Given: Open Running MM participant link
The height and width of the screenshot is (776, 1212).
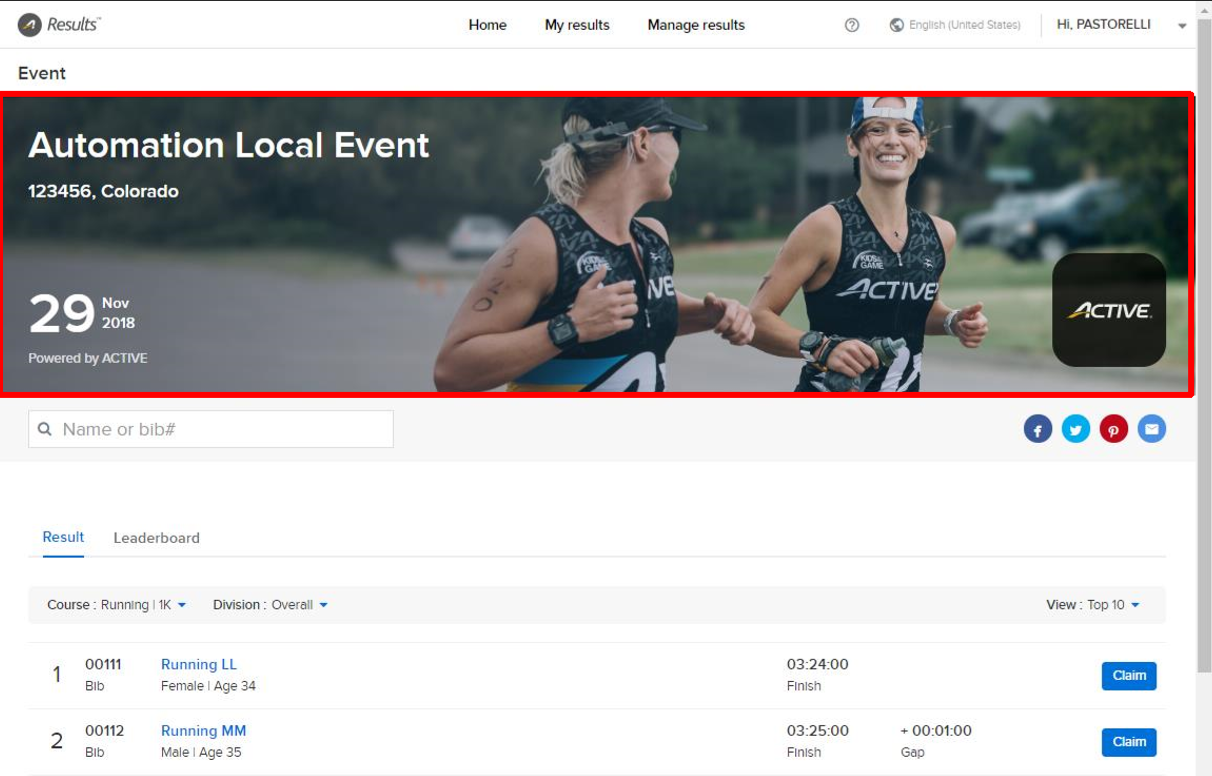Looking at the screenshot, I should point(203,731).
